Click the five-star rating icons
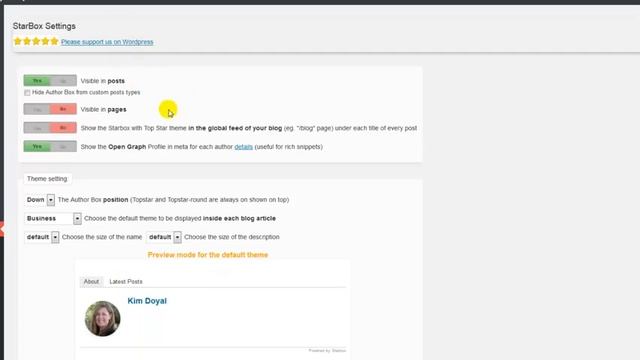Image resolution: width=640 pixels, height=360 pixels. [x=36, y=41]
